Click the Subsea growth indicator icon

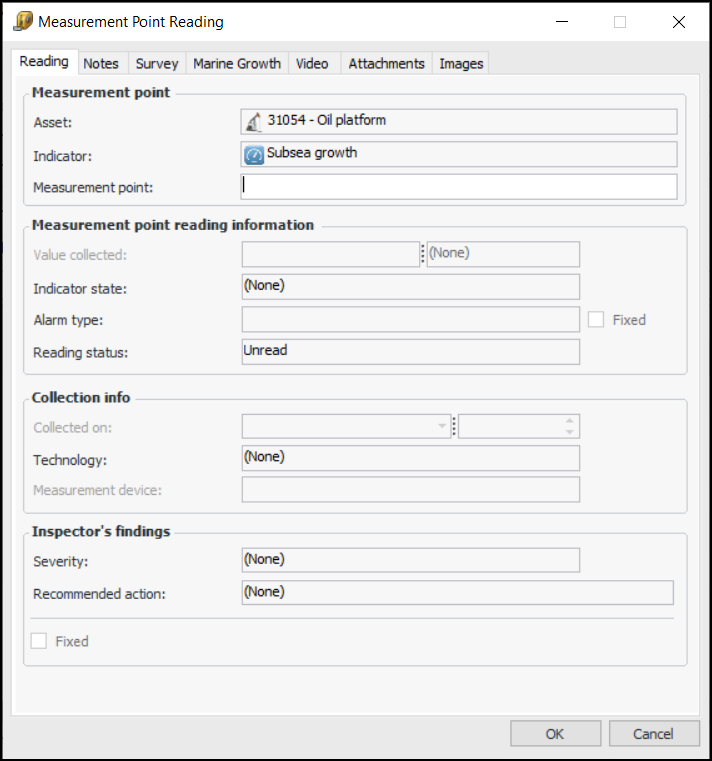(x=254, y=155)
